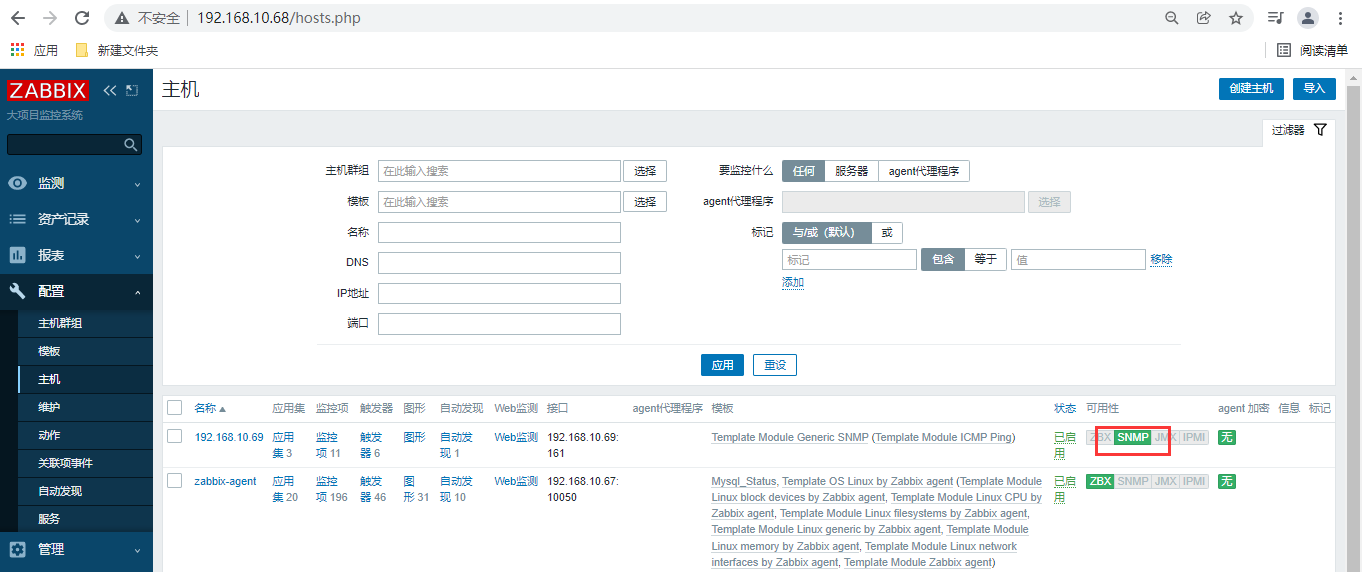Open the browser profile avatar
Screen dimensions: 1362x572
point(1308,18)
